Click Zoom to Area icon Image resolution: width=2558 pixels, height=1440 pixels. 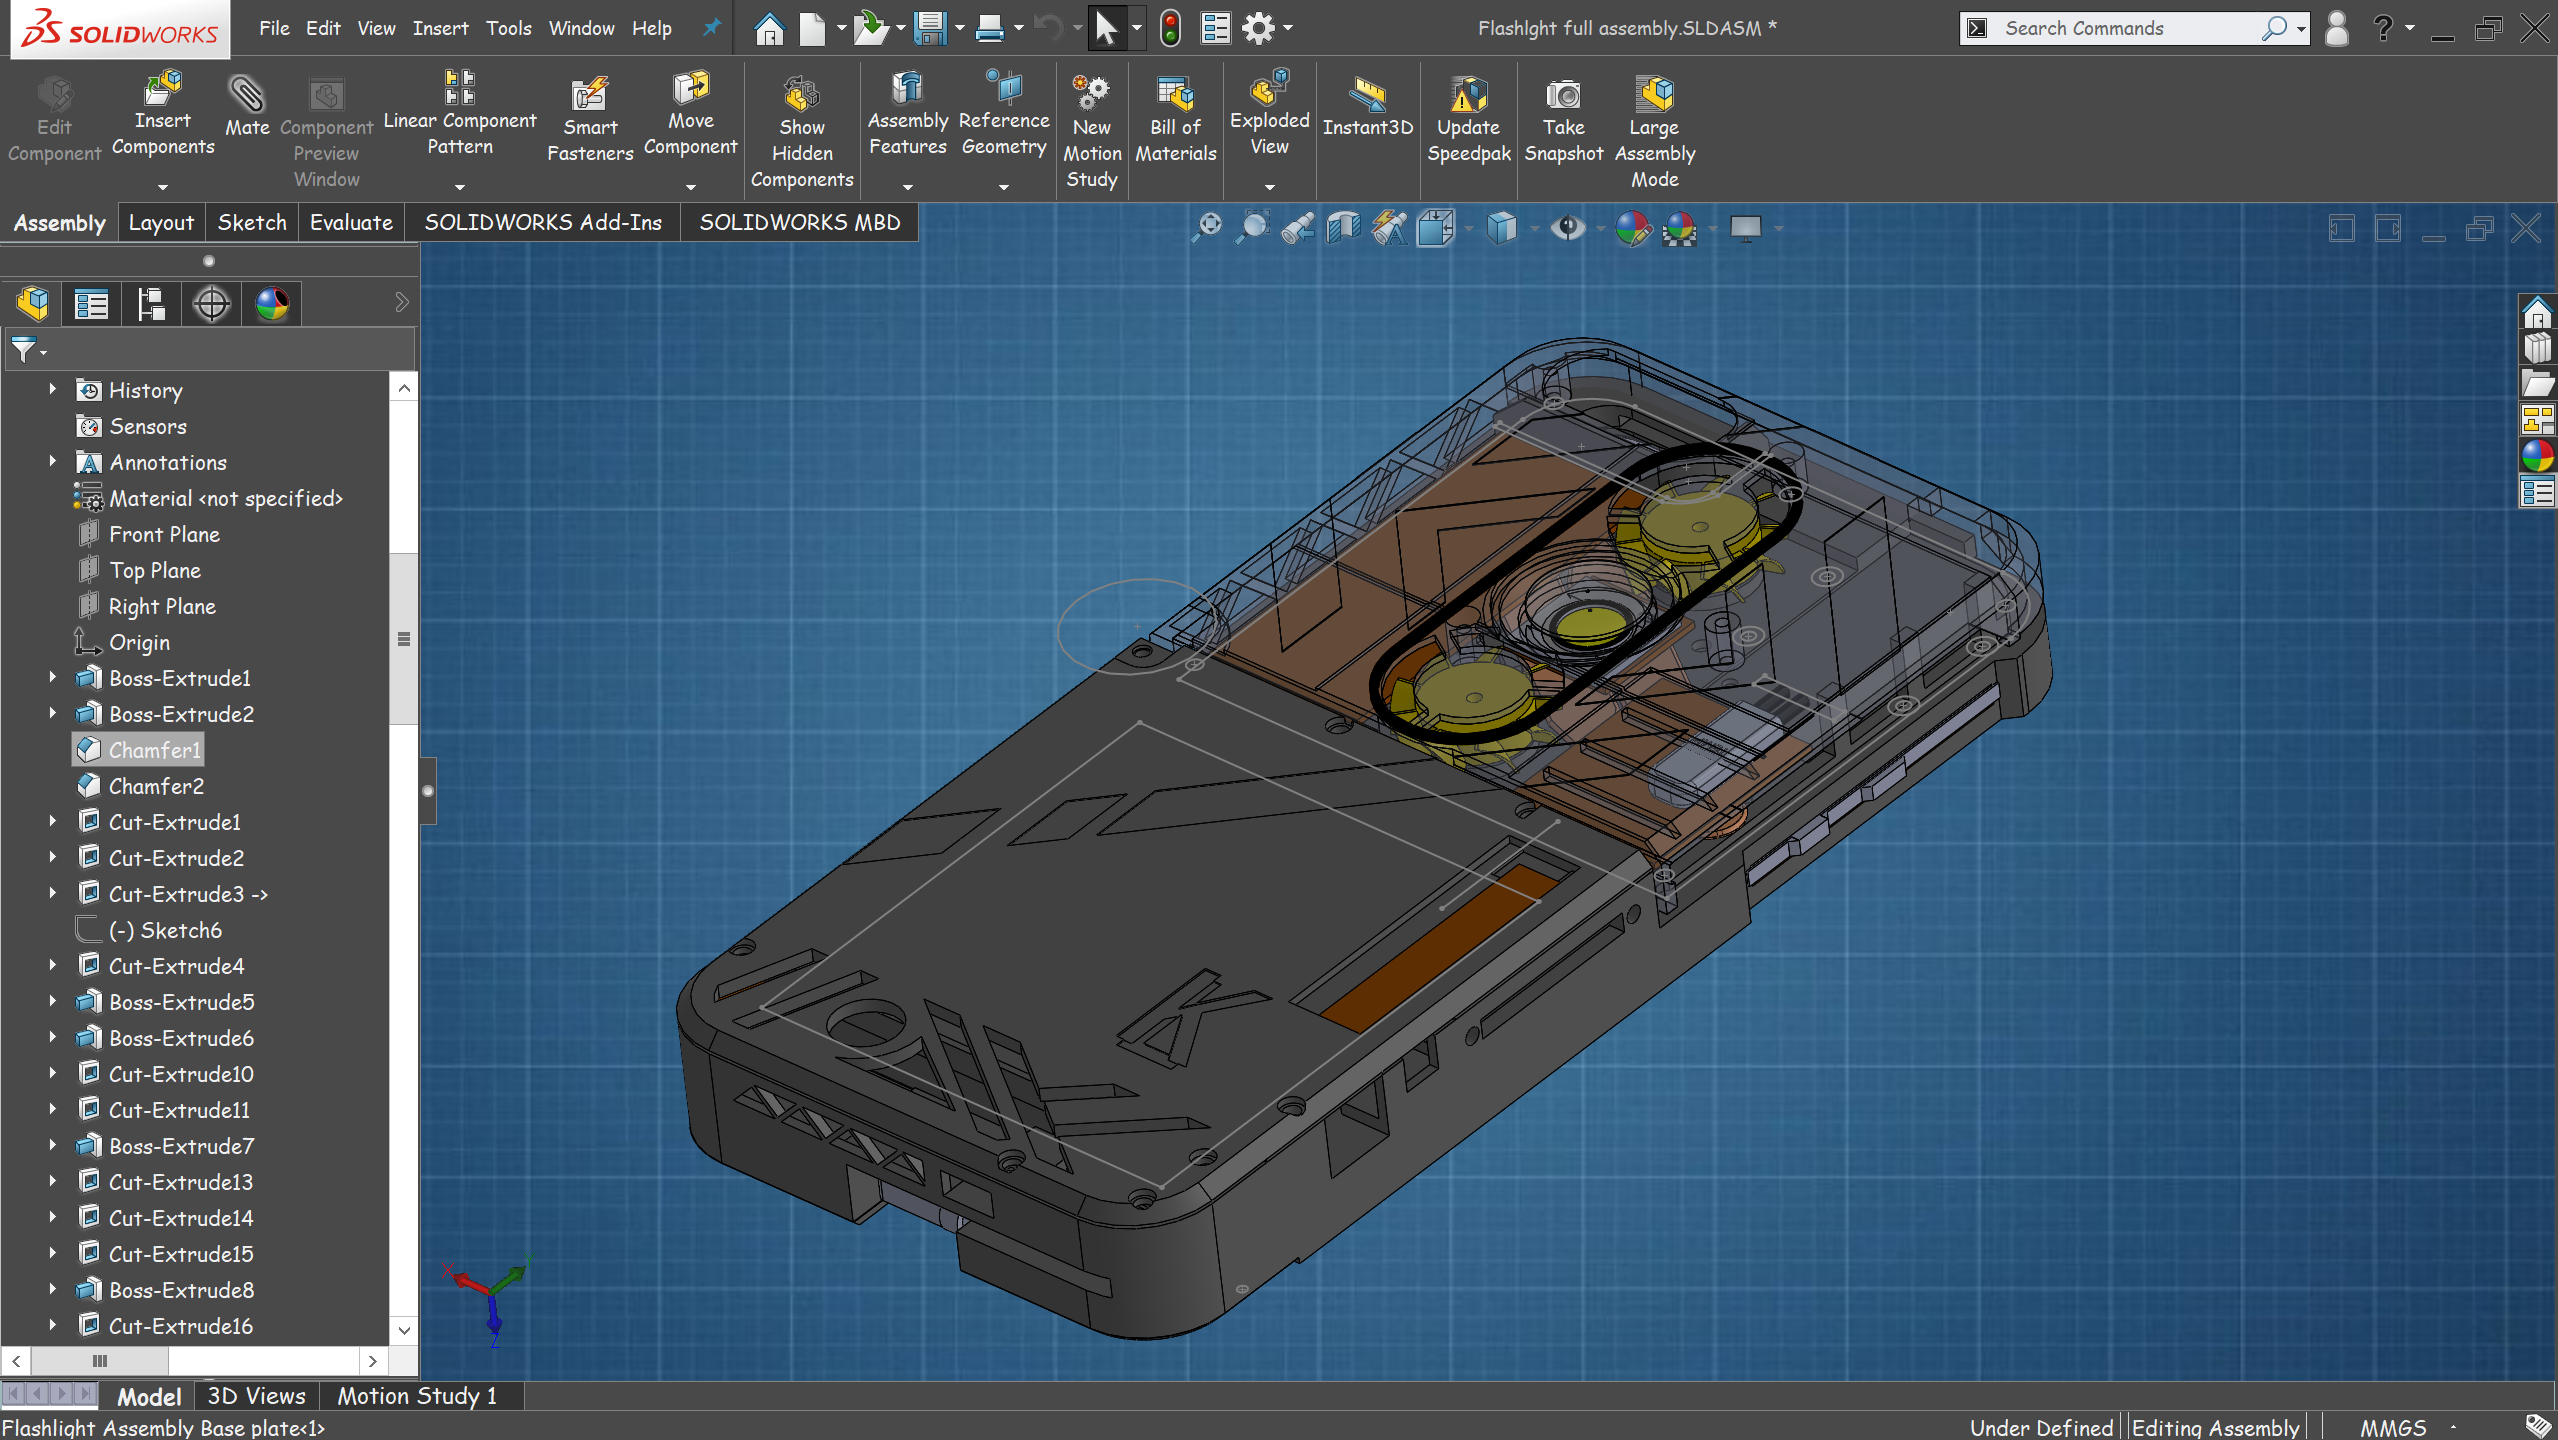click(x=1253, y=228)
